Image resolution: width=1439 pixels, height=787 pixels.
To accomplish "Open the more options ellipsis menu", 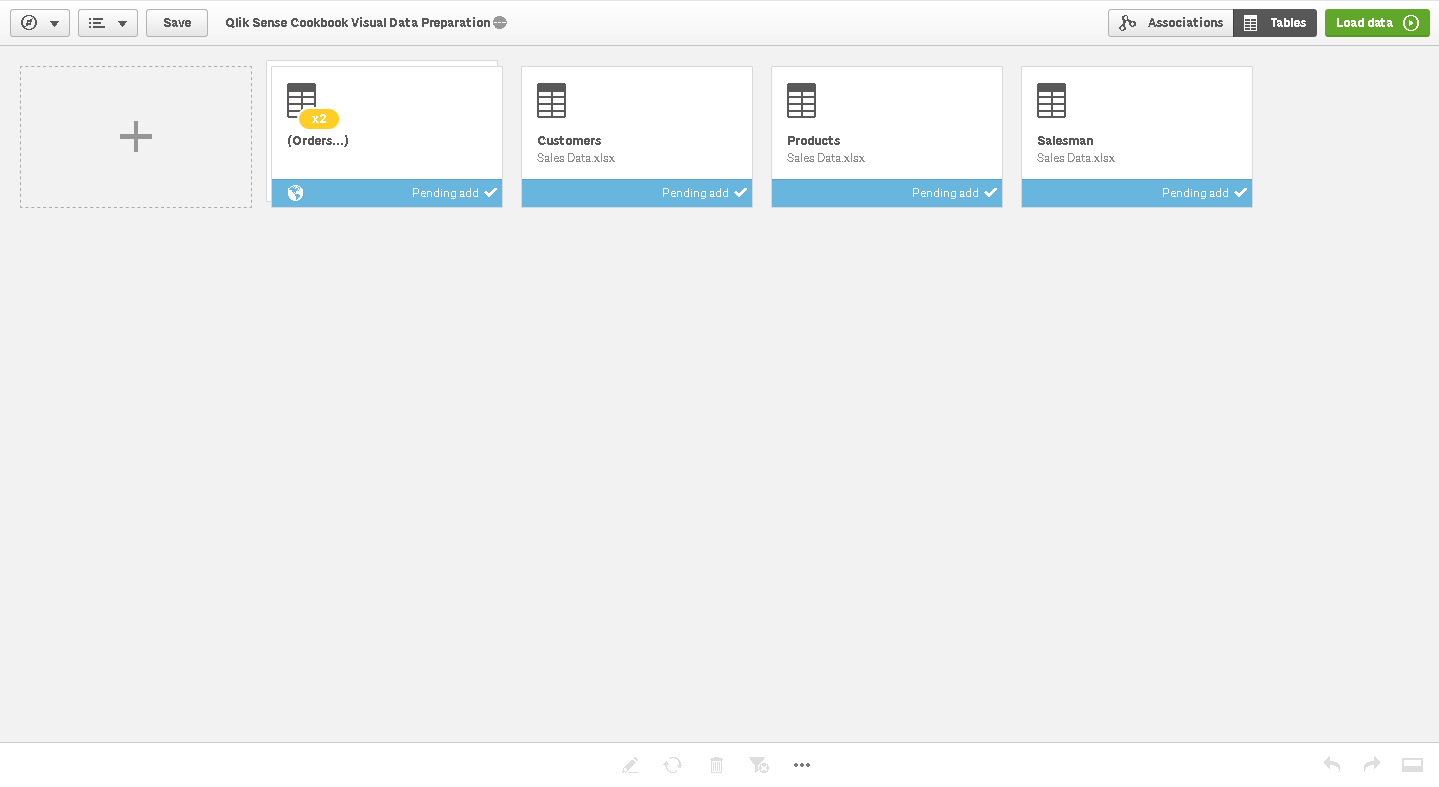I will tap(802, 765).
